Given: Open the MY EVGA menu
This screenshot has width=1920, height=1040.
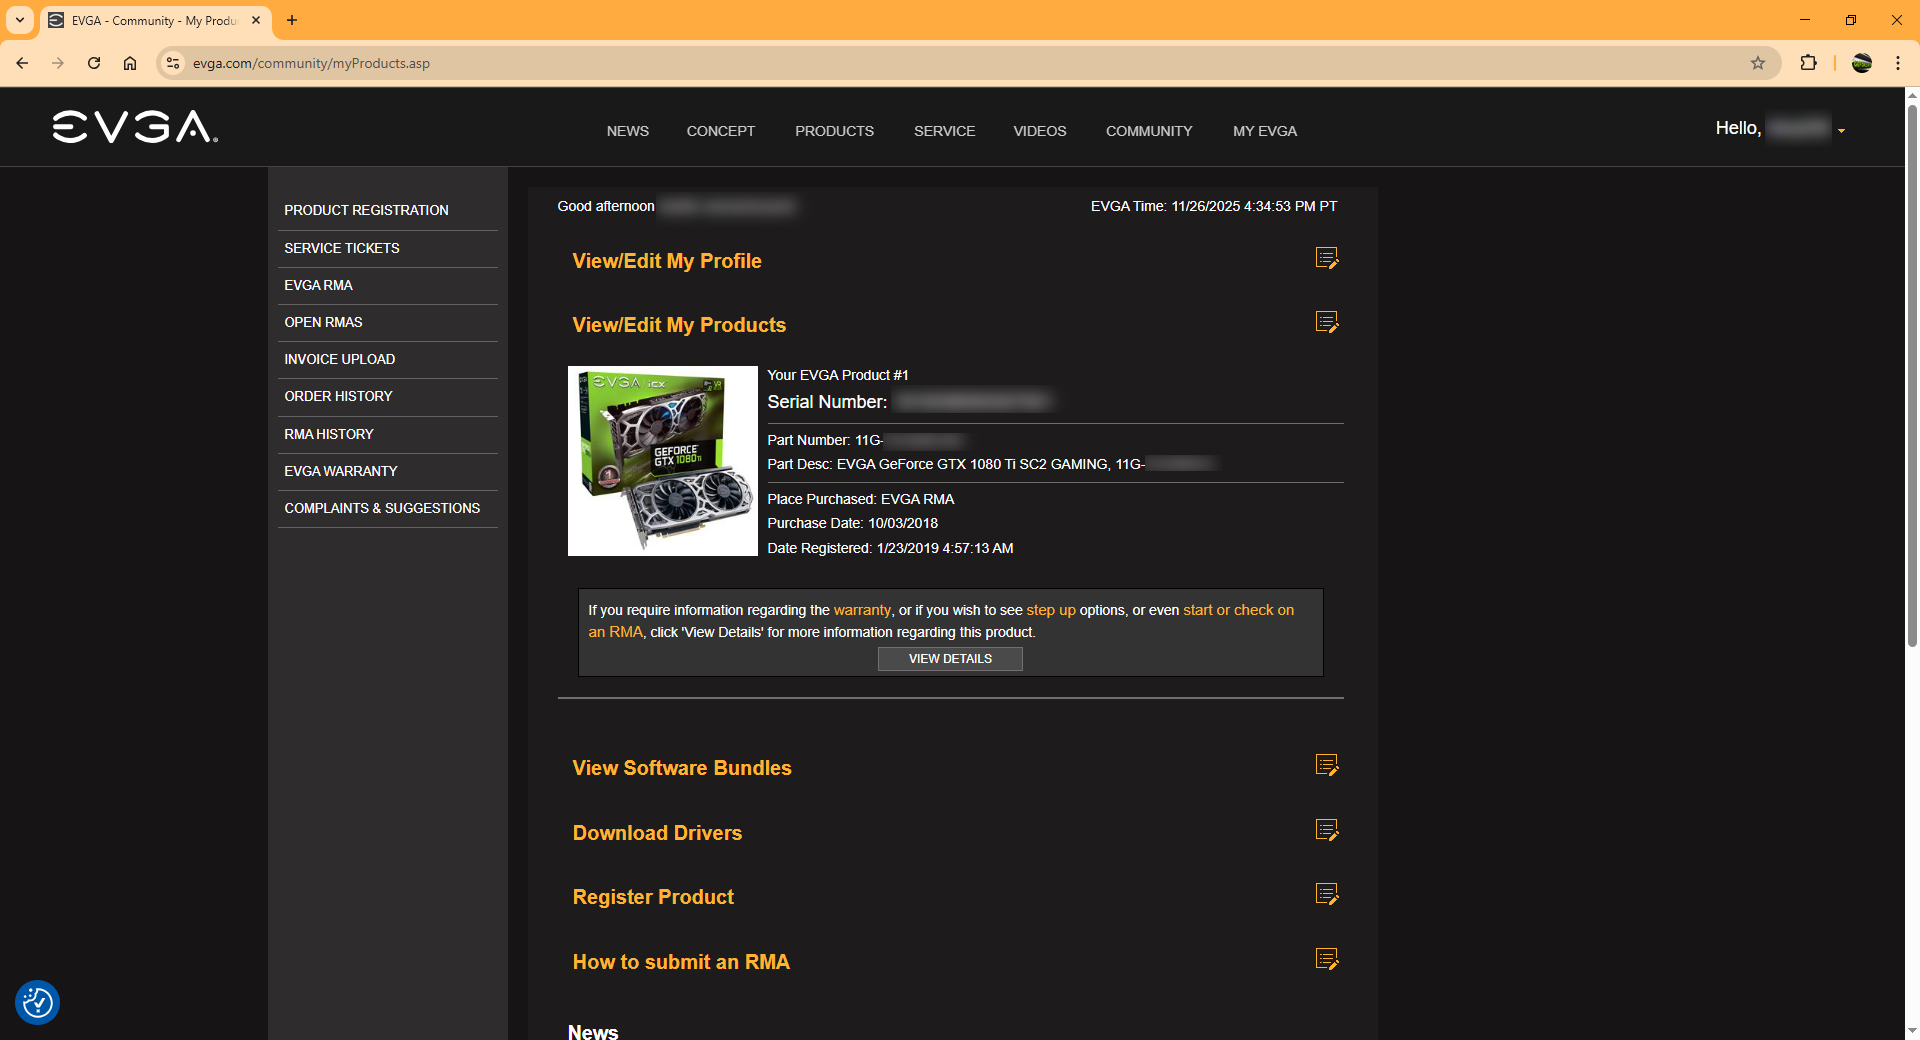Looking at the screenshot, I should [1265, 131].
